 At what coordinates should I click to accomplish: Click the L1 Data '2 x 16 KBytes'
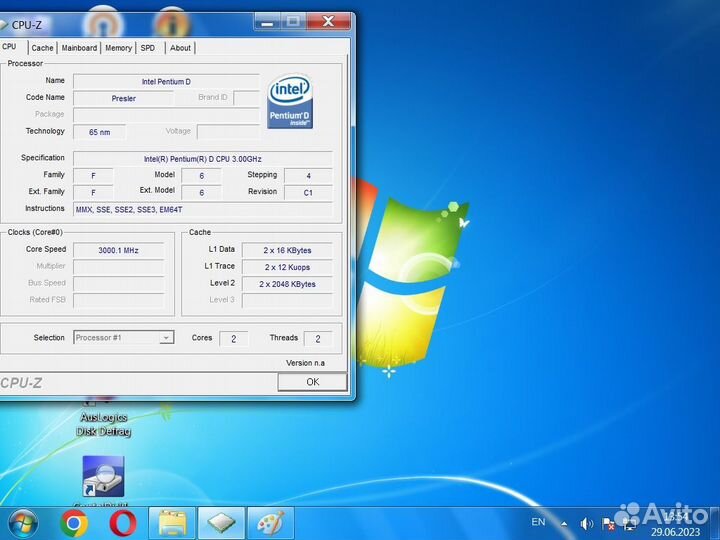[x=287, y=250]
